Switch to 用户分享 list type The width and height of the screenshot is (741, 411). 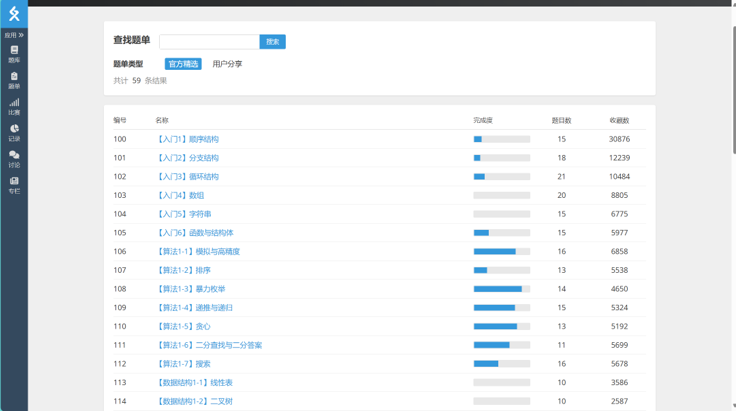[227, 64]
